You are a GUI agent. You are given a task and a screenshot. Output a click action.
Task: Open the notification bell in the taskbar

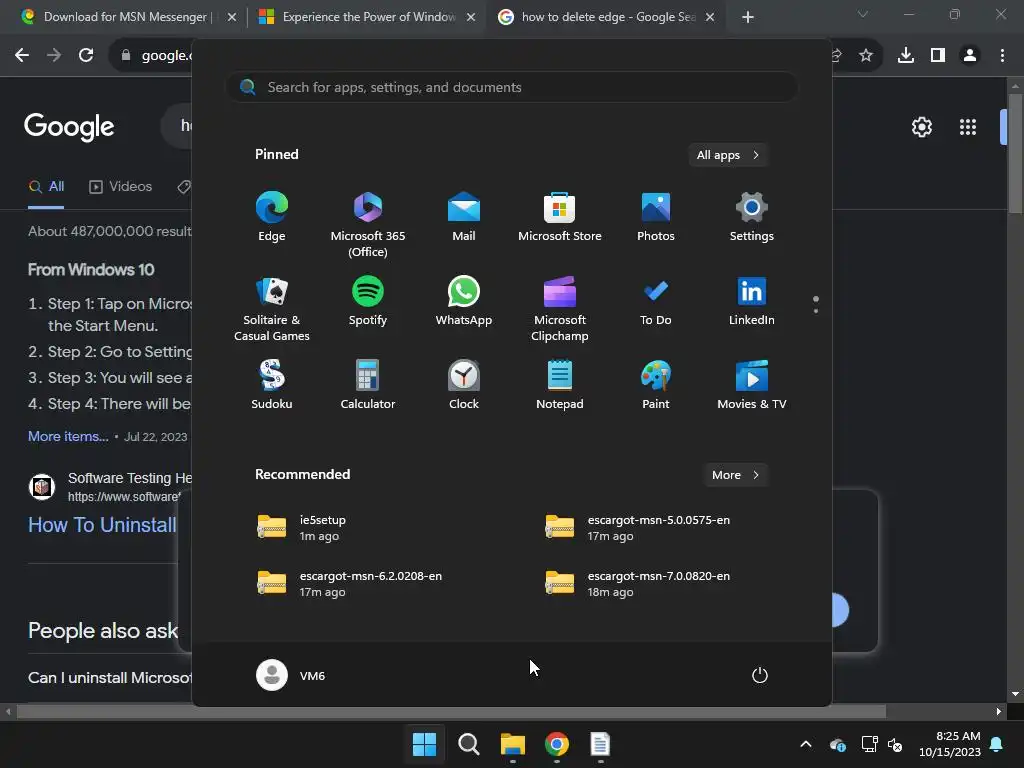pos(997,744)
